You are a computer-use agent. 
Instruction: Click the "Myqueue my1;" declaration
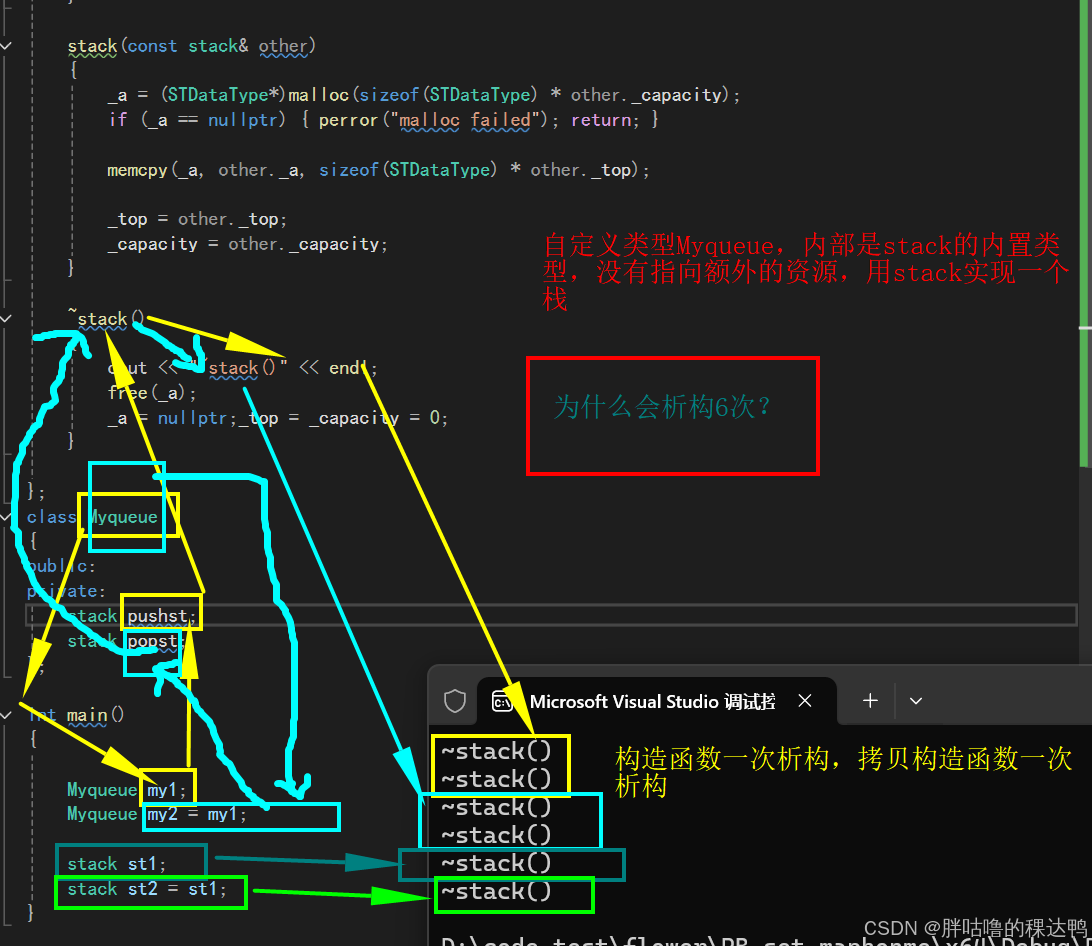coord(127,790)
